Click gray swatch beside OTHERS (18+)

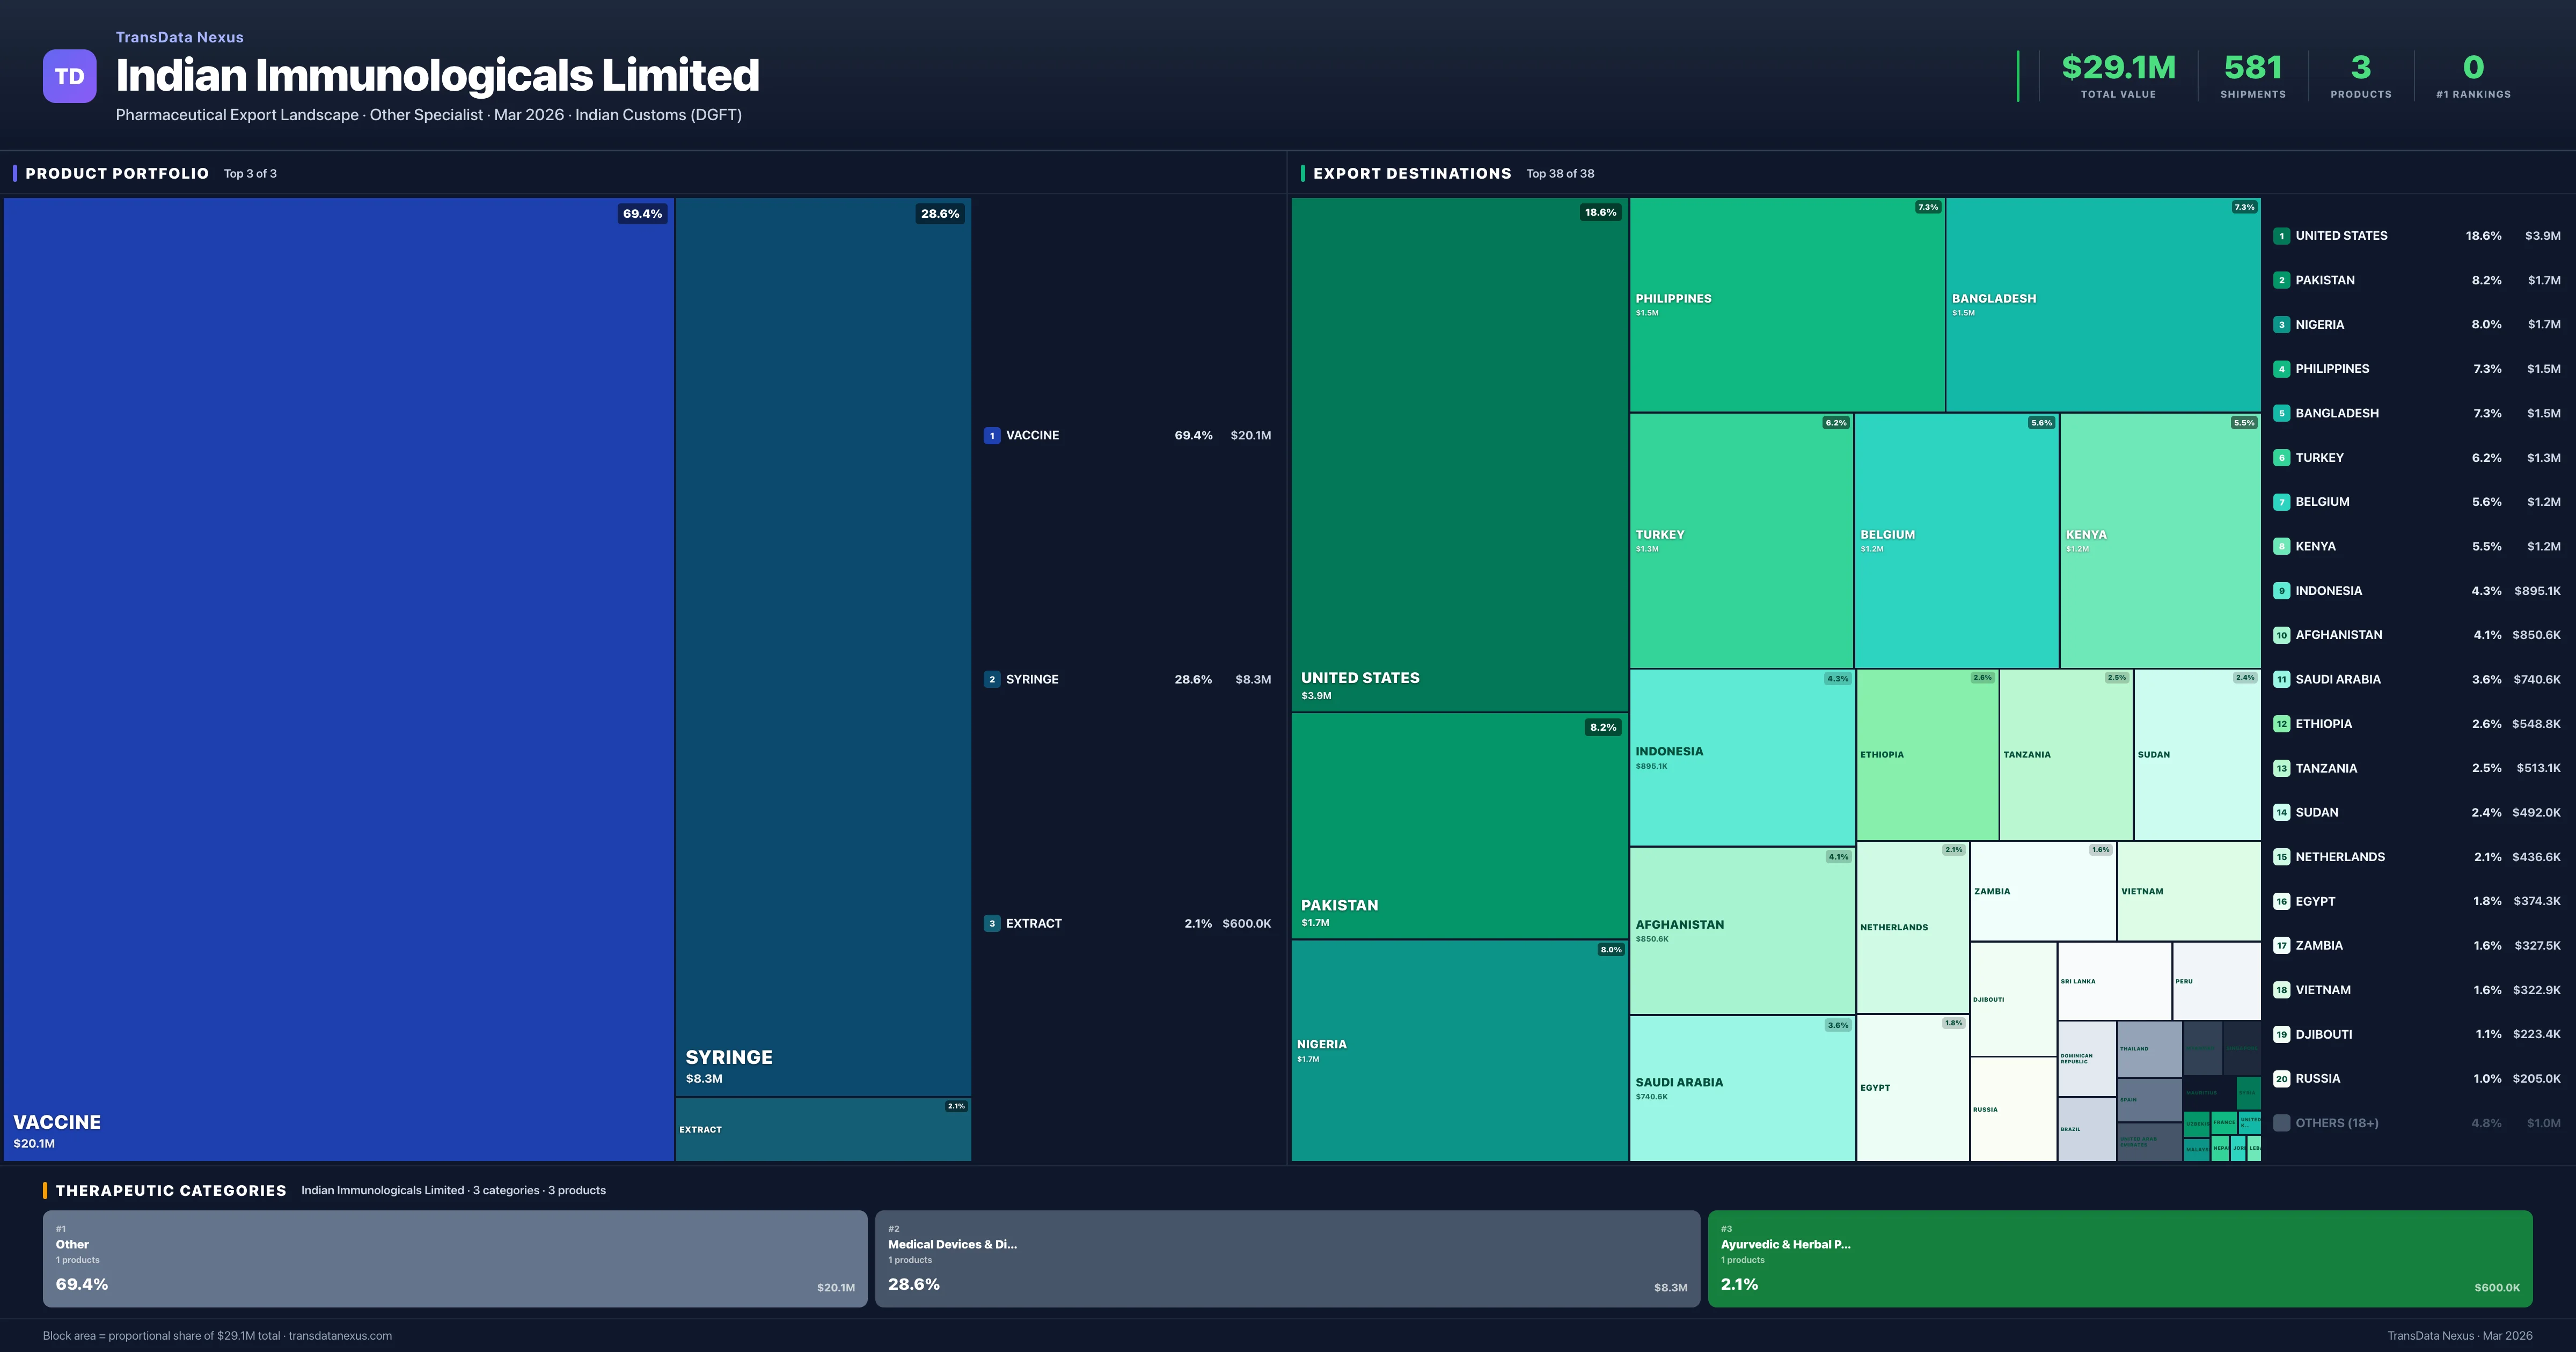pos(2281,1123)
